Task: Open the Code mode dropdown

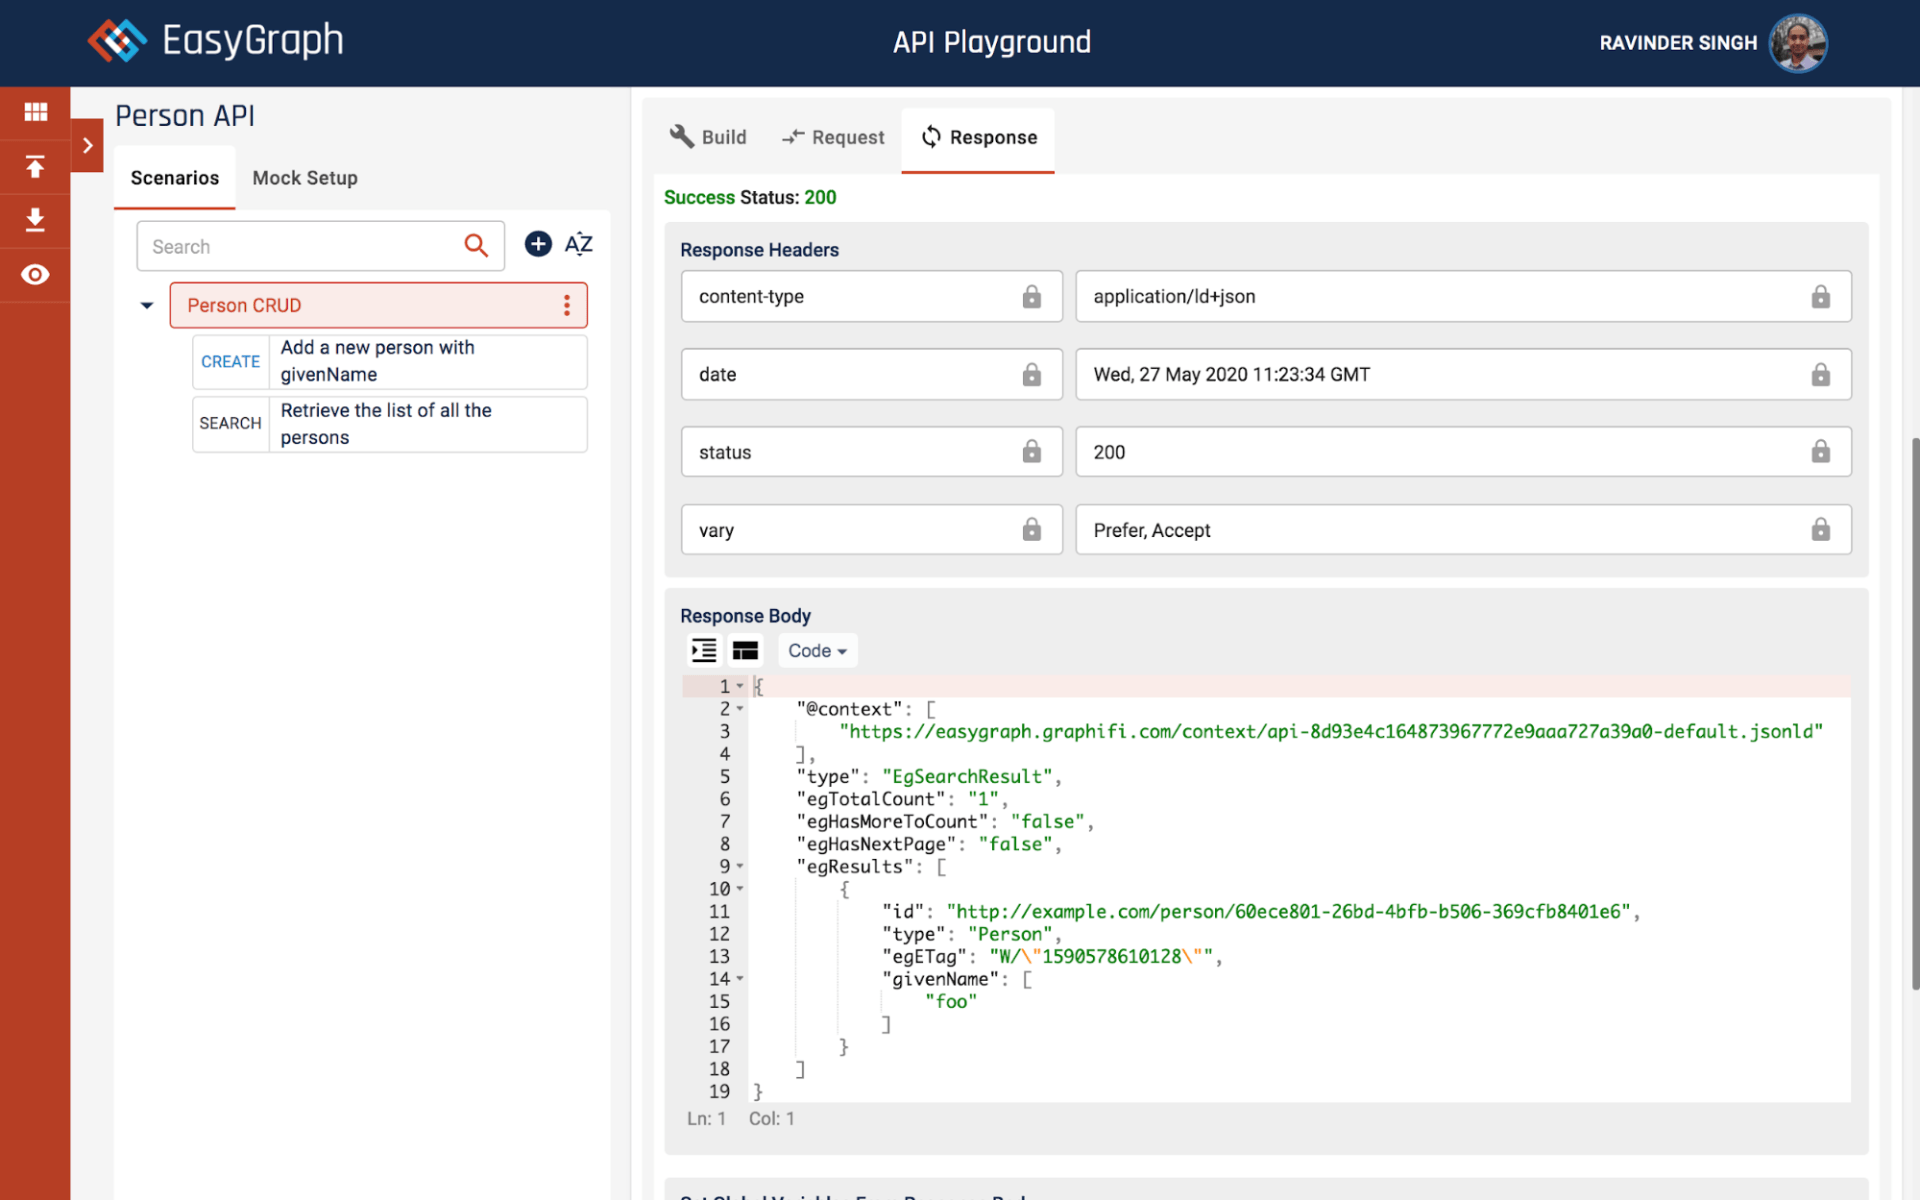Action: click(817, 651)
